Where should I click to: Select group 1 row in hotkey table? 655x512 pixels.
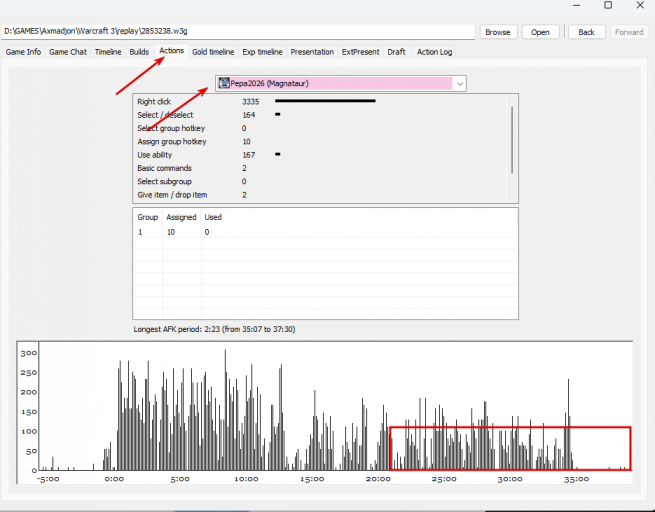click(x=325, y=232)
